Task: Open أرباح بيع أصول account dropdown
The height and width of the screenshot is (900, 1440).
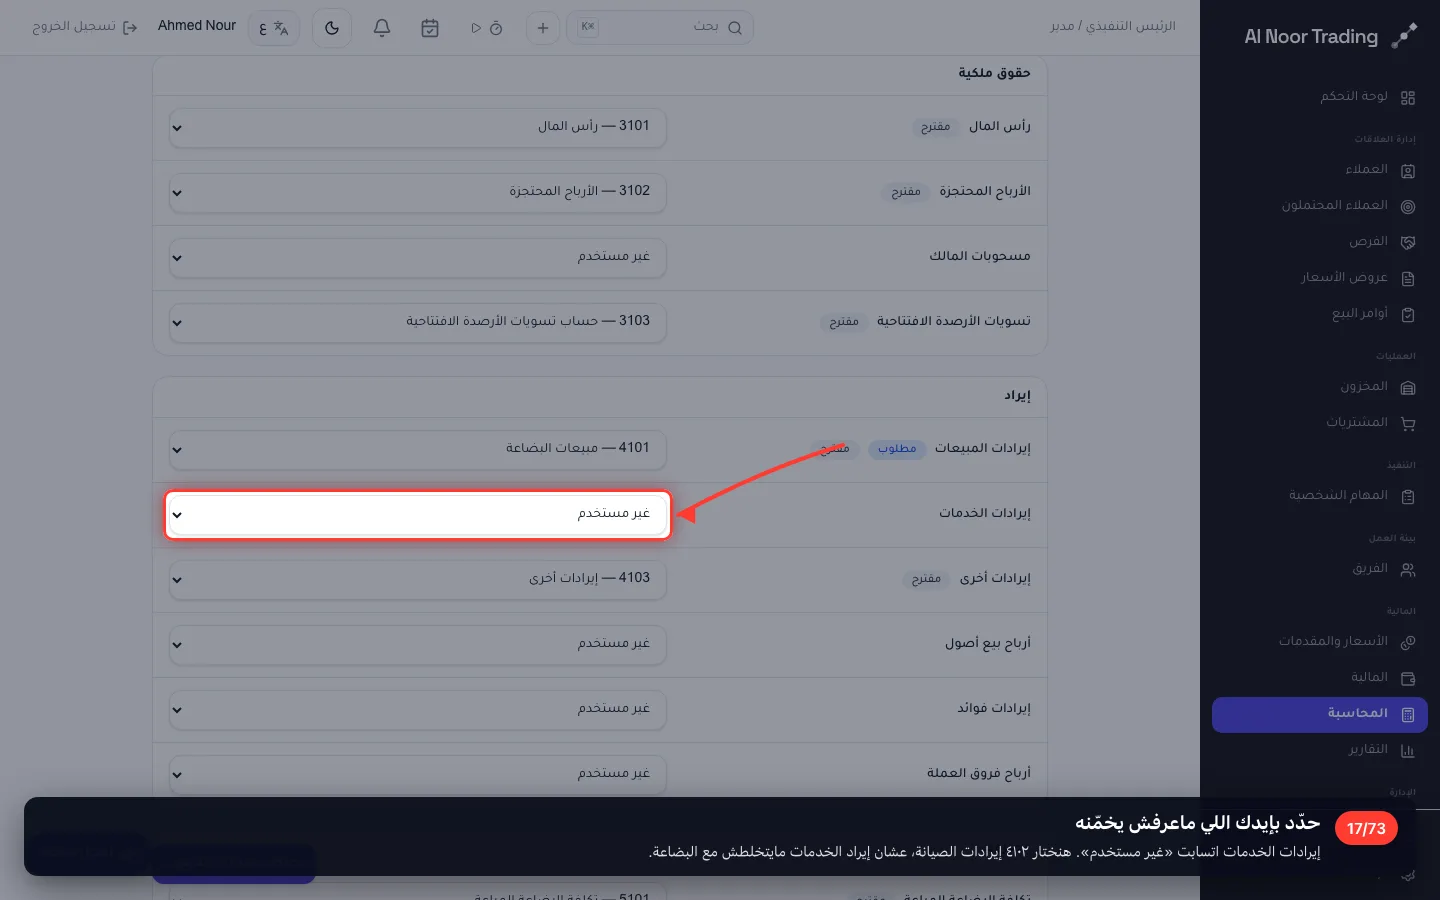Action: [x=417, y=644]
